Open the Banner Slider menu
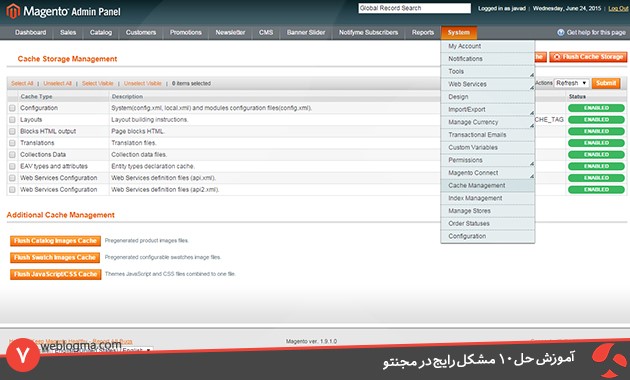Screen dimensions: 630x380 tap(306, 33)
